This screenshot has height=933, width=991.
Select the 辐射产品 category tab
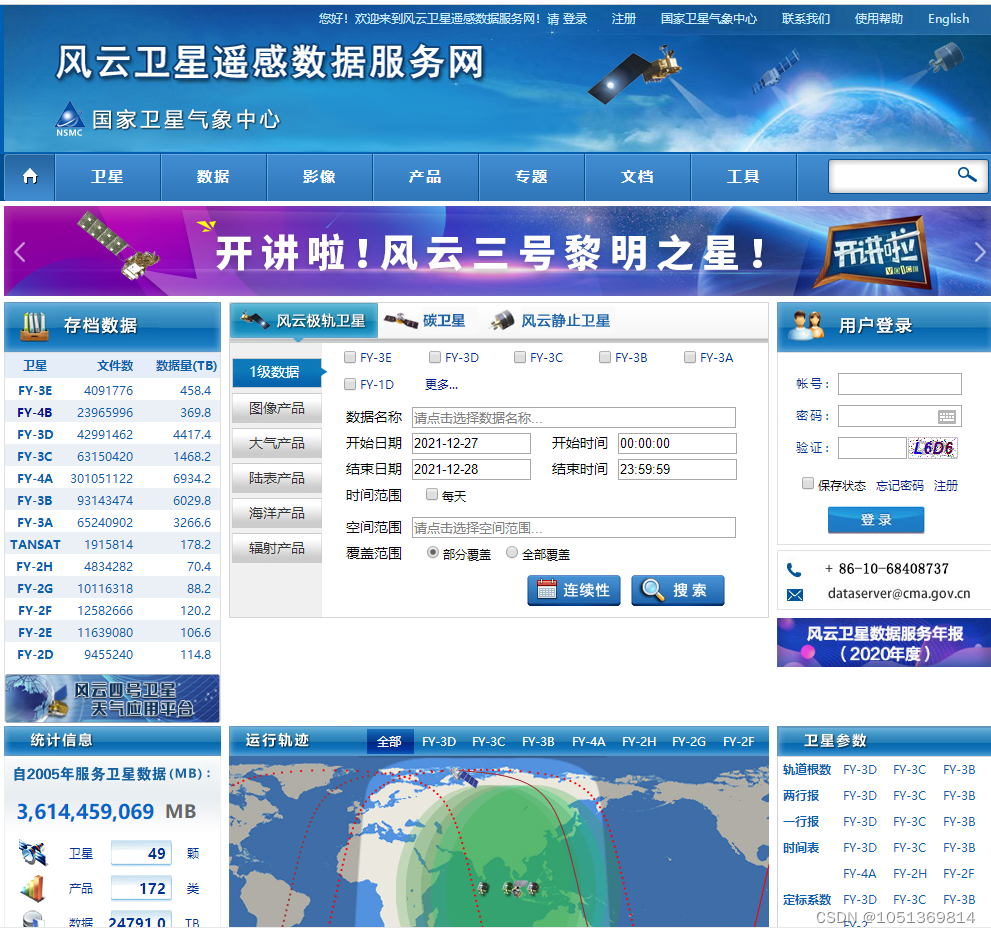(x=277, y=548)
